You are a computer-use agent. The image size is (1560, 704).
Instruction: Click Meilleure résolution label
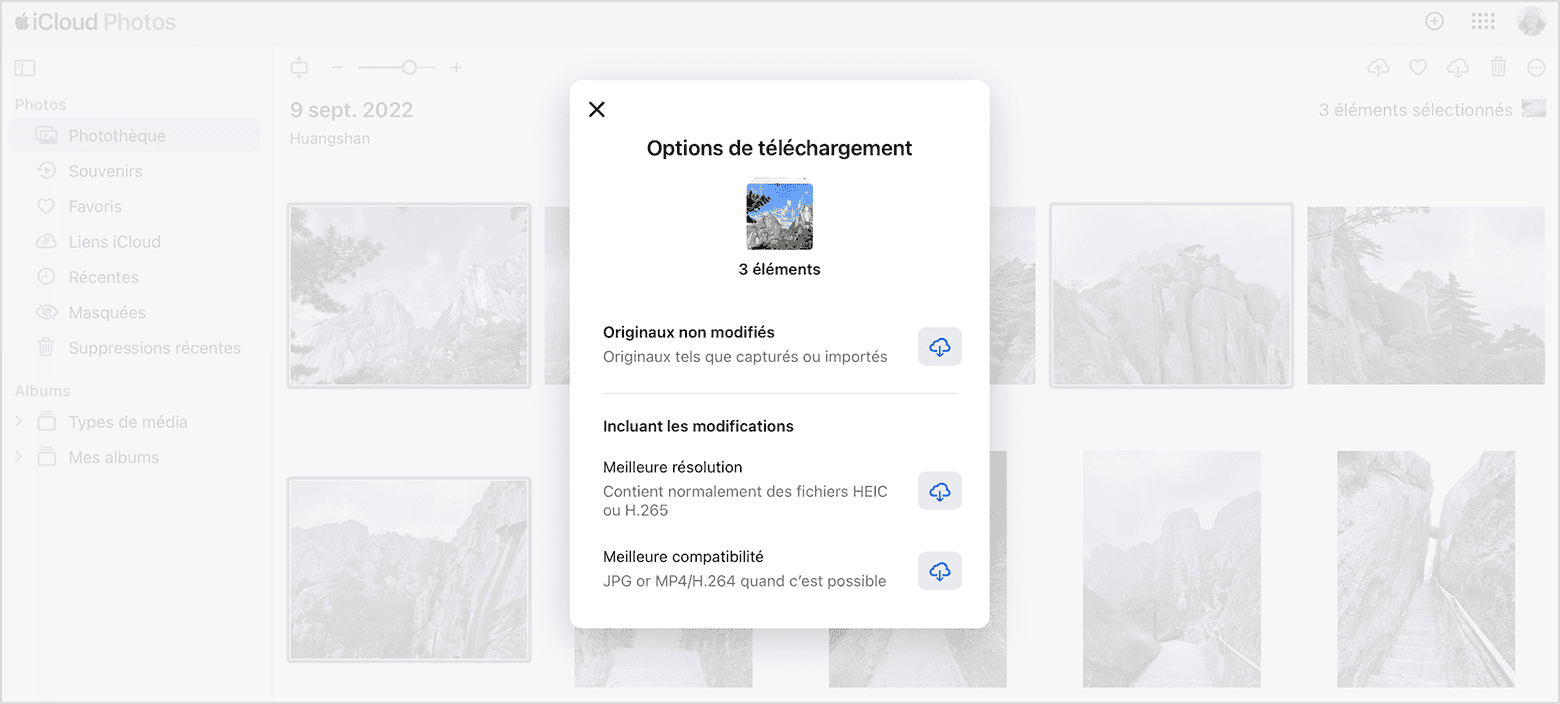[x=673, y=467]
